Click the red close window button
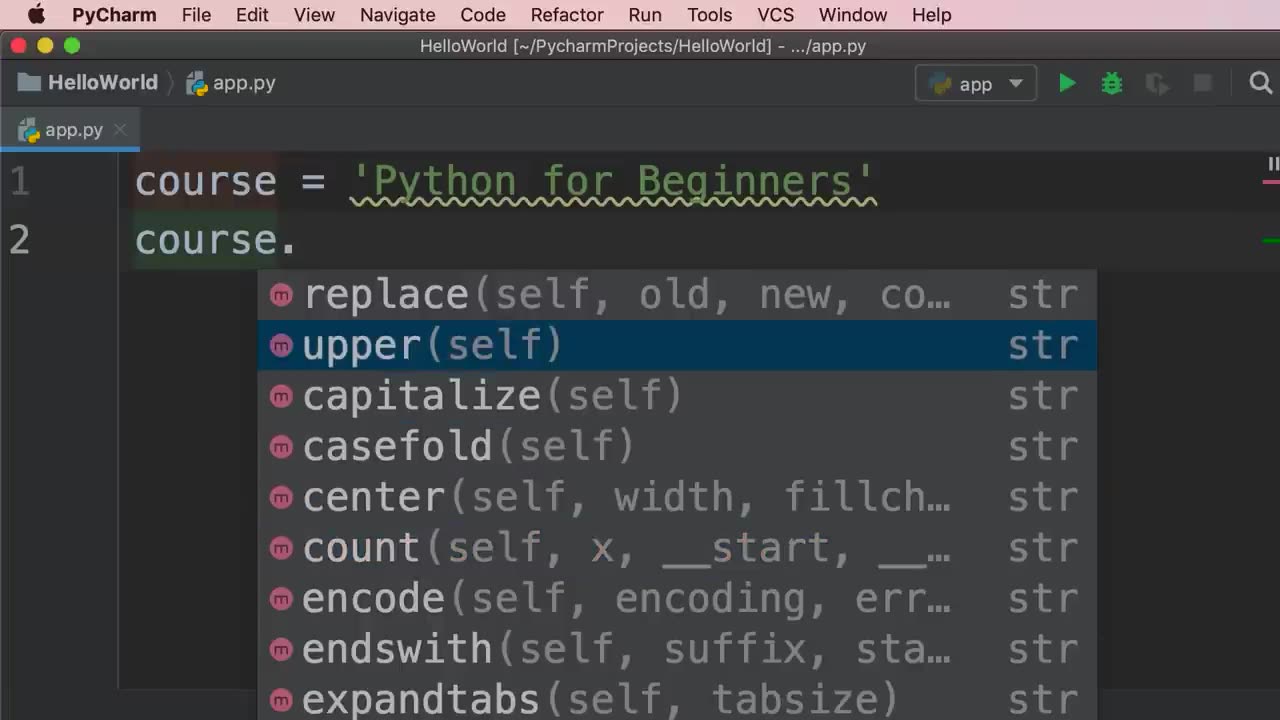Image resolution: width=1280 pixels, height=720 pixels. point(18,46)
